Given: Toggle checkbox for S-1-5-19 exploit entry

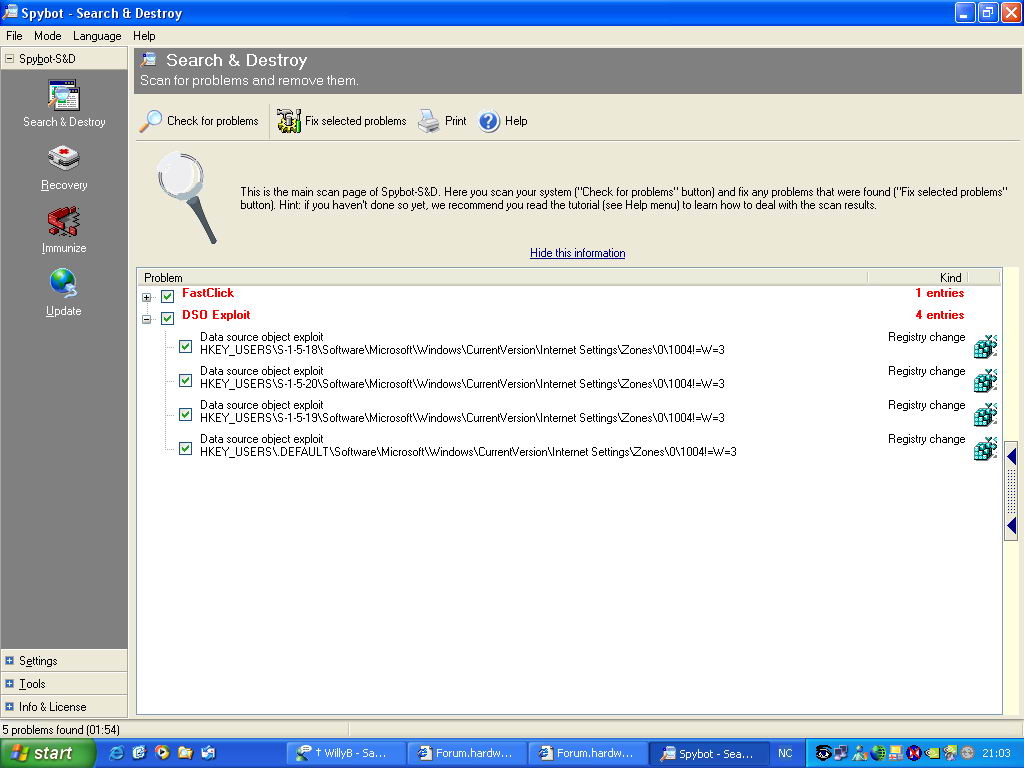Looking at the screenshot, I should pos(185,414).
